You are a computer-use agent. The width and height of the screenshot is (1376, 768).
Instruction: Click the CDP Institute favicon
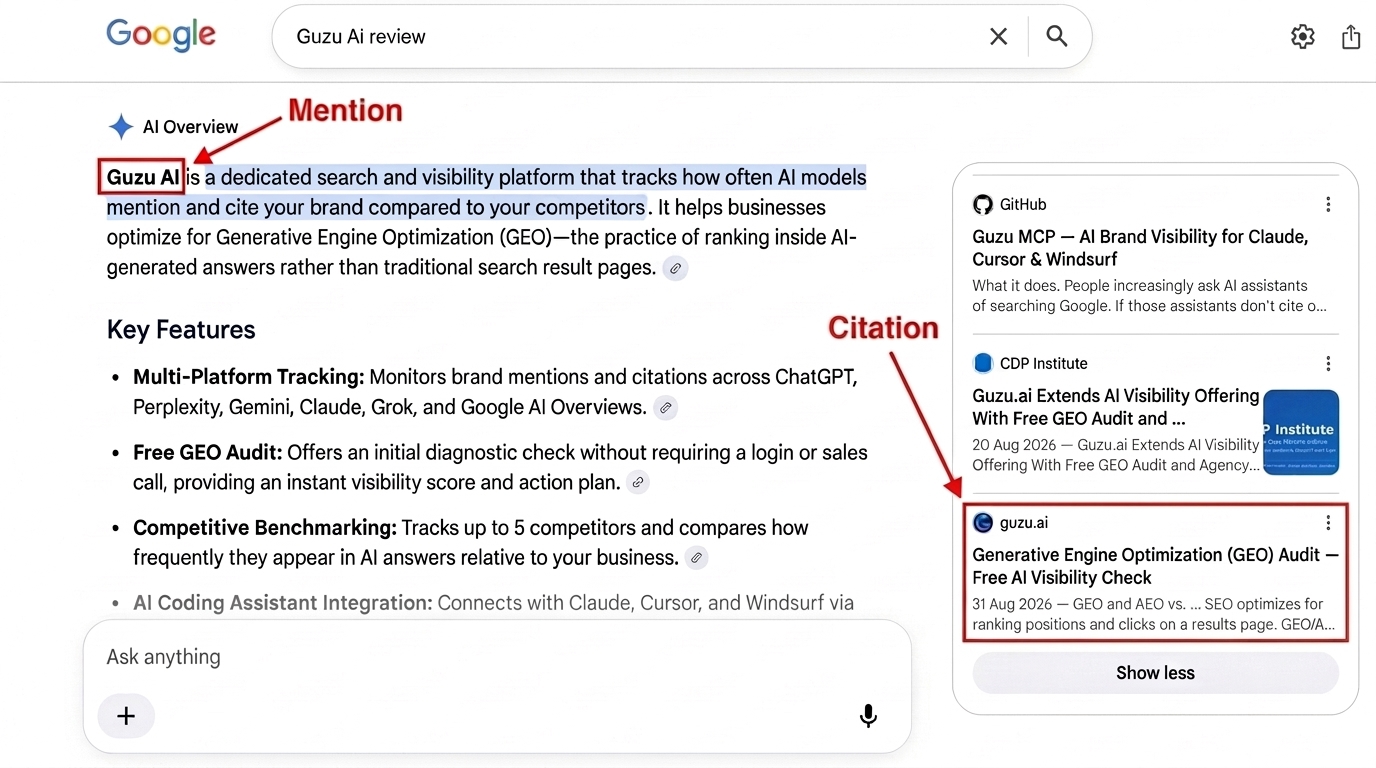click(983, 363)
